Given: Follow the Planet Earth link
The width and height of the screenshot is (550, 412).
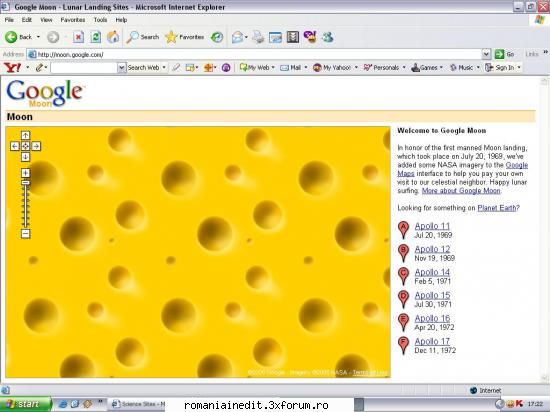Looking at the screenshot, I should (497, 208).
